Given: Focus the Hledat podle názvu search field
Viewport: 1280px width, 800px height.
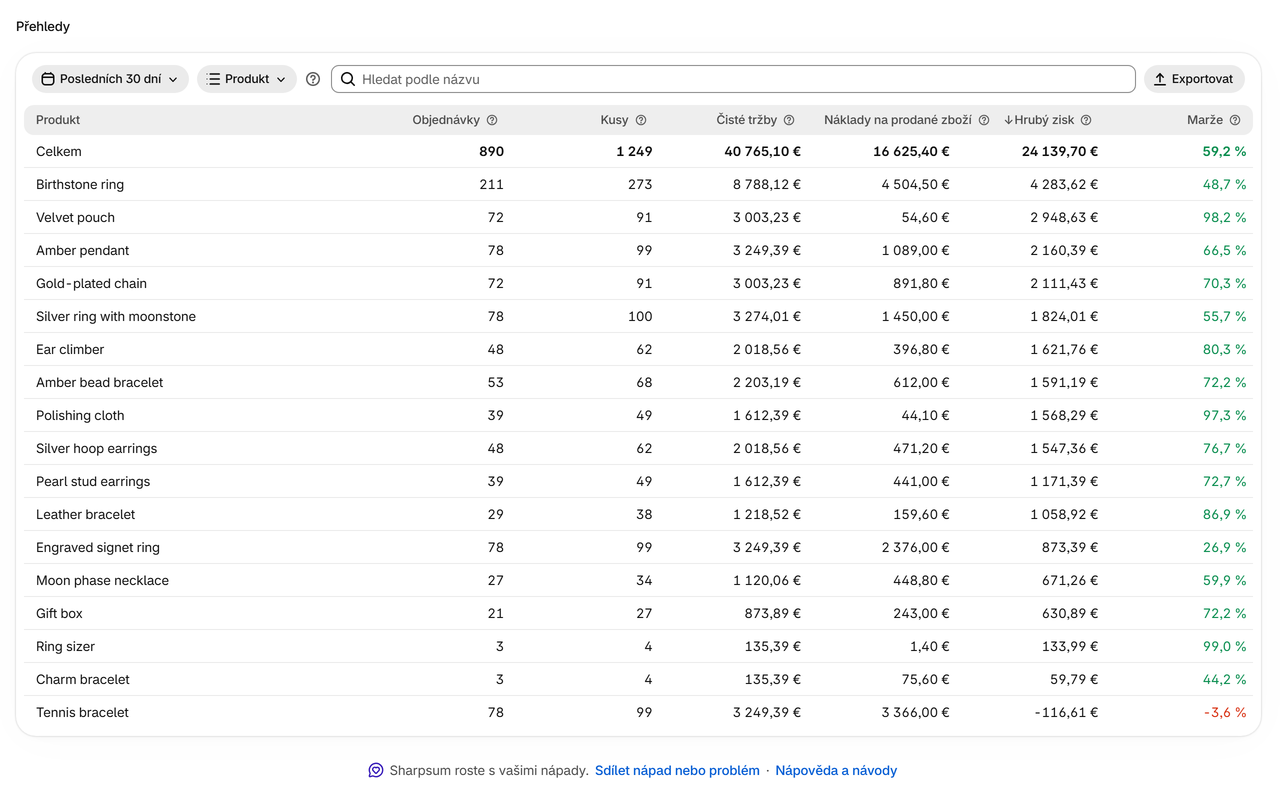Looking at the screenshot, I should pos(733,79).
